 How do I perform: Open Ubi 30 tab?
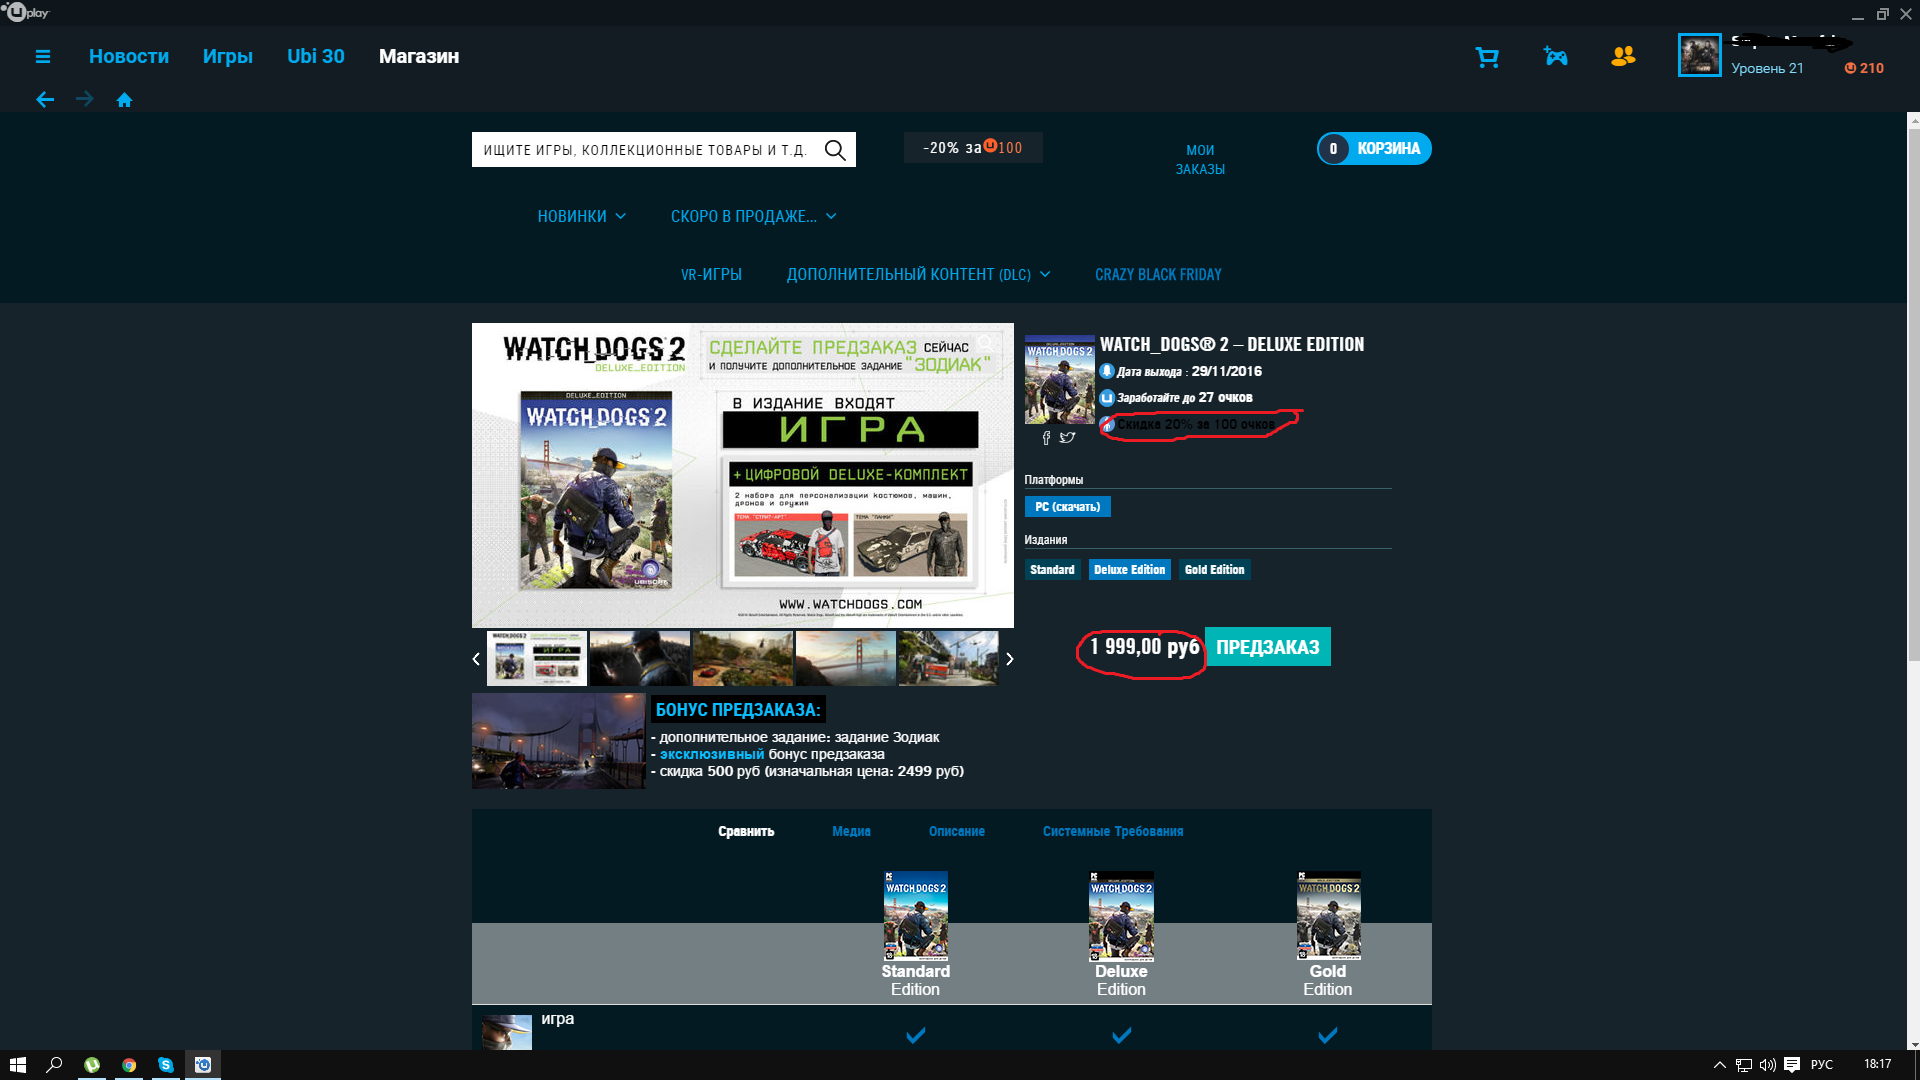coord(316,57)
